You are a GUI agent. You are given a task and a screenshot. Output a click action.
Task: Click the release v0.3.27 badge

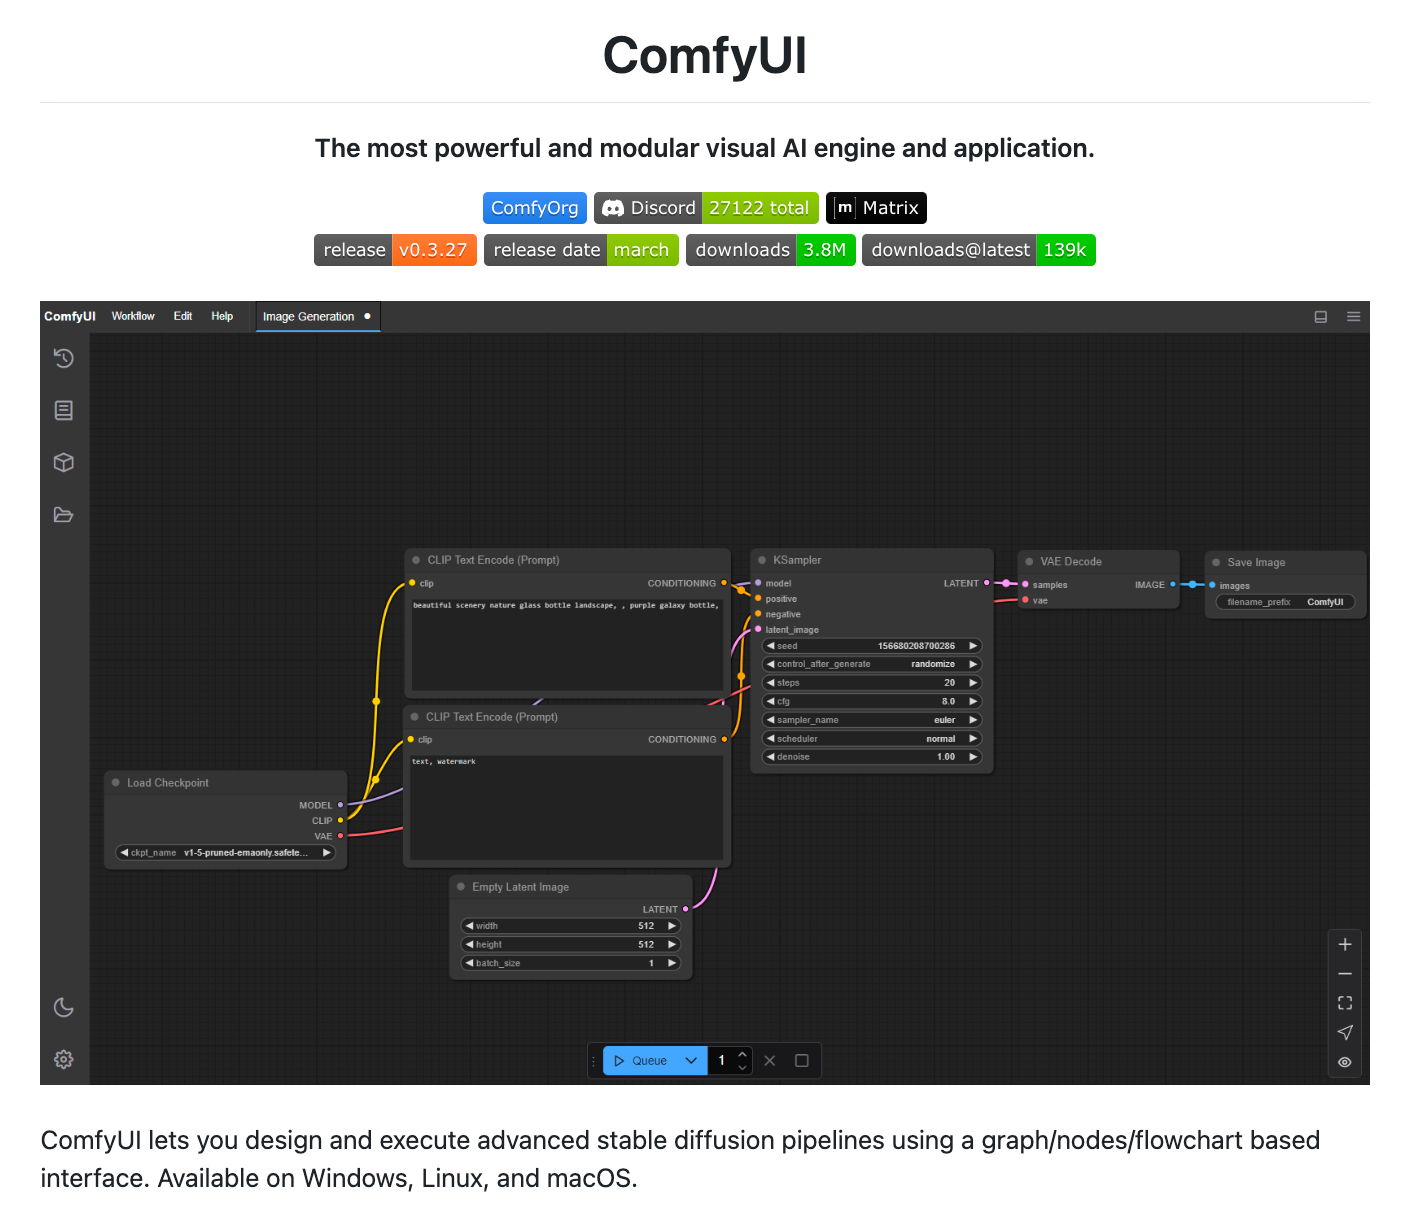click(x=395, y=250)
